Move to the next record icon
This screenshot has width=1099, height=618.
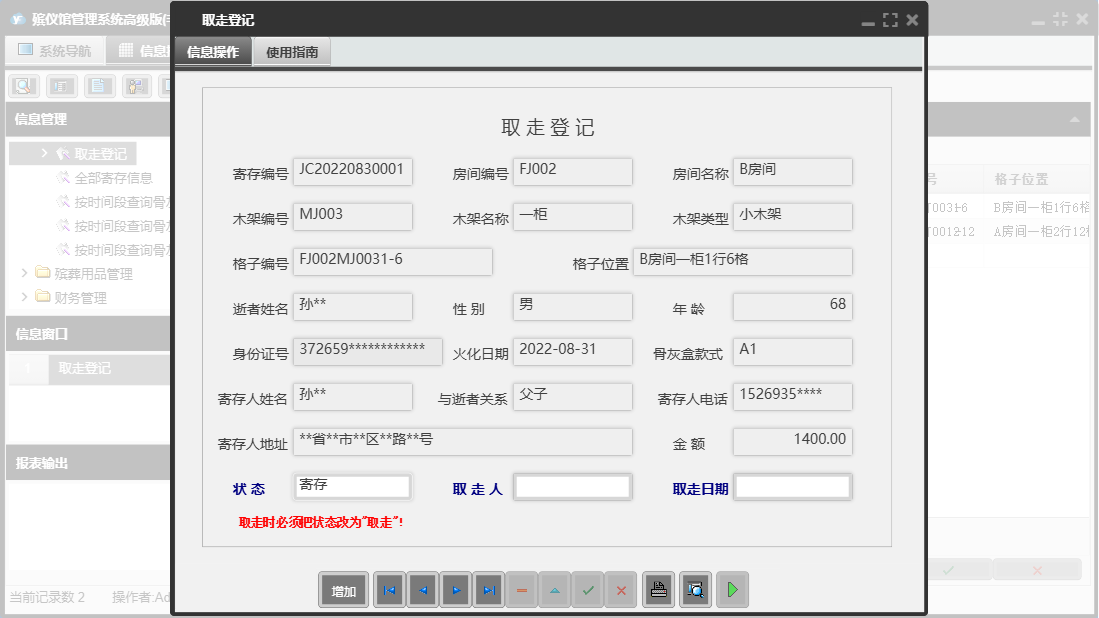pyautogui.click(x=455, y=589)
